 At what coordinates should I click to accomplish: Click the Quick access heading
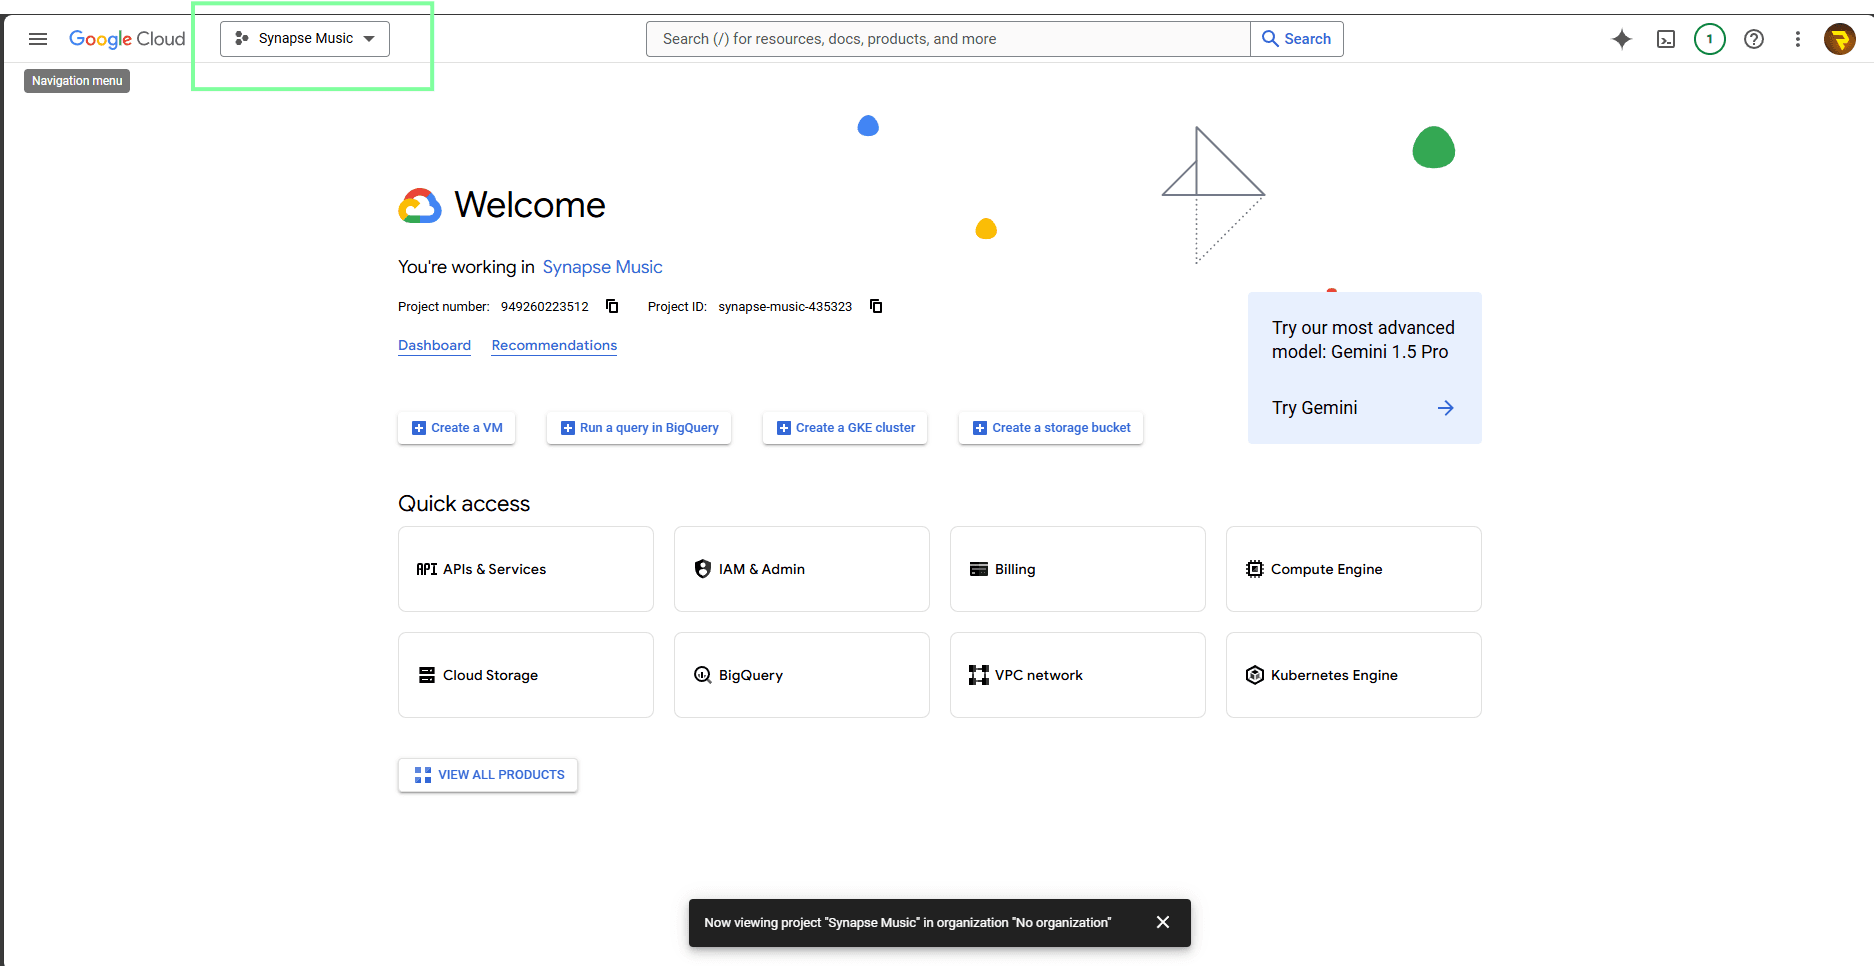(464, 504)
